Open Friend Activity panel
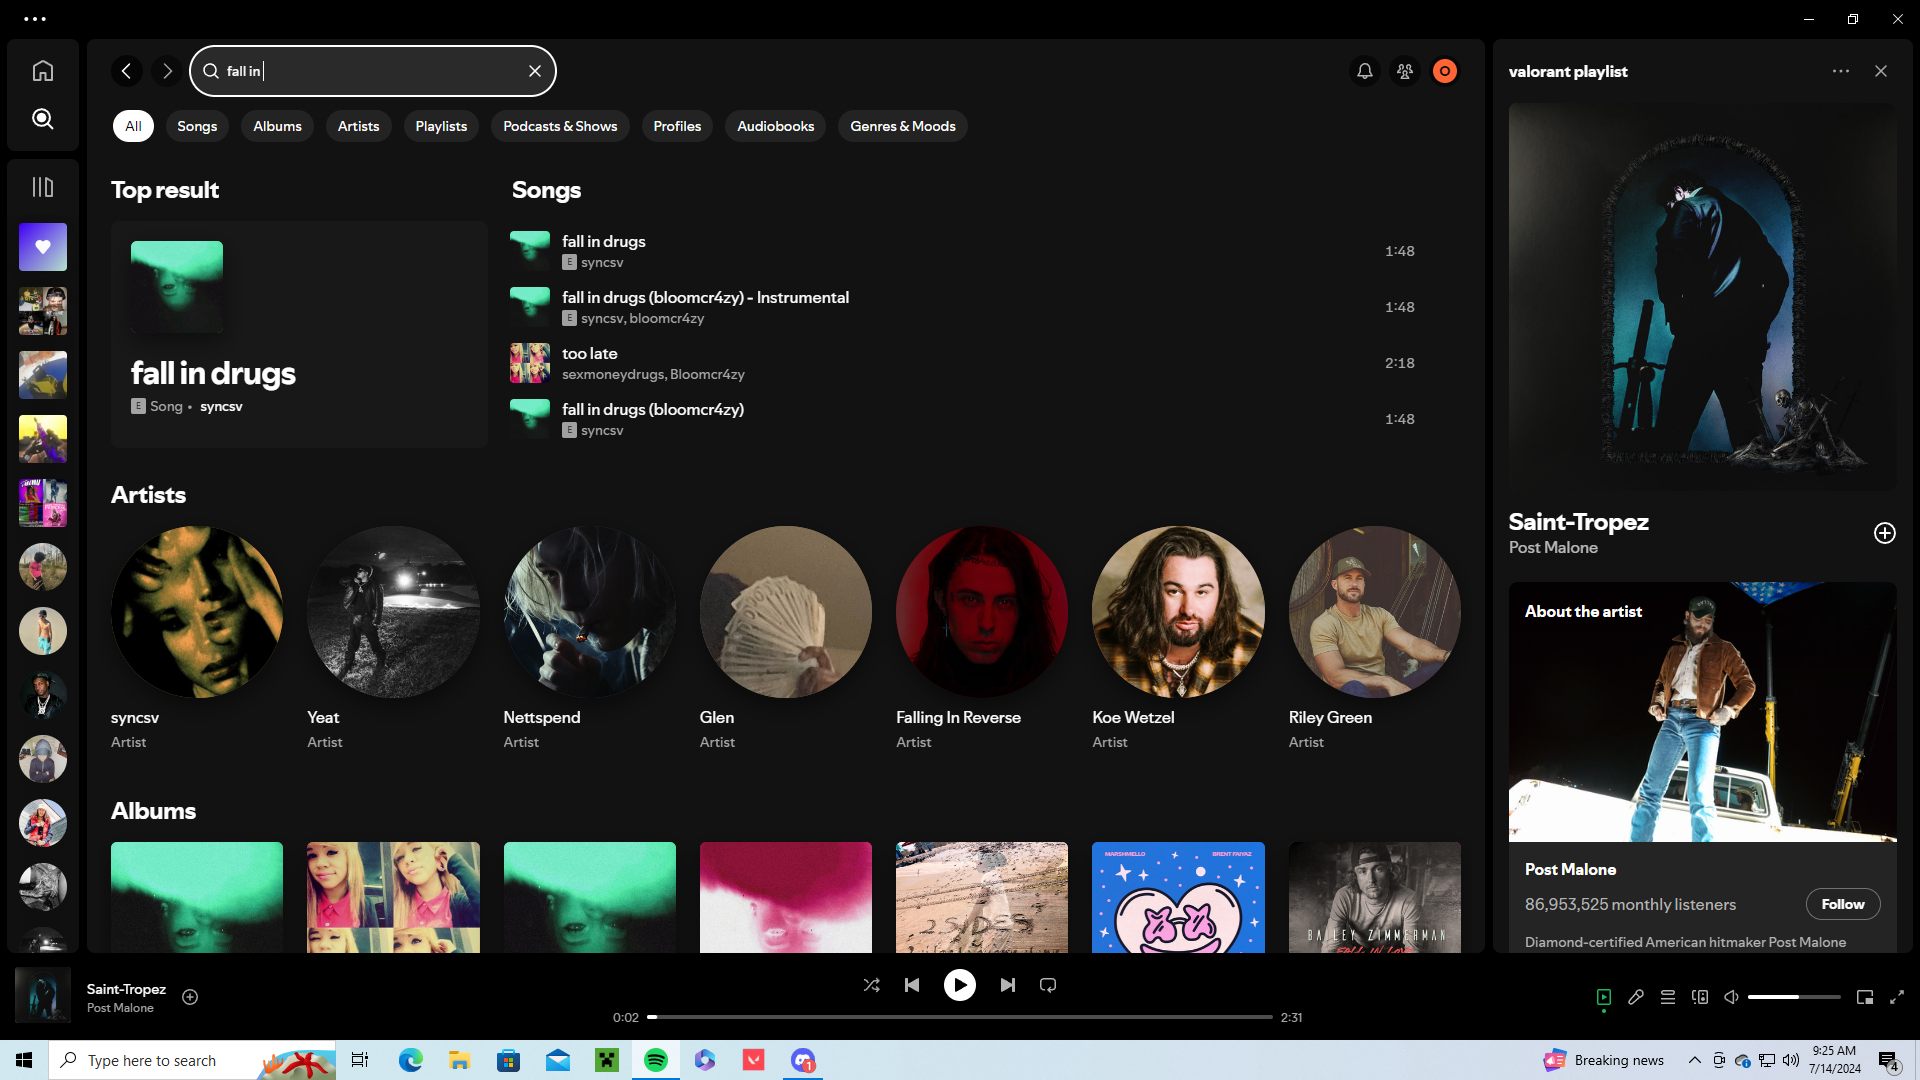 click(1405, 71)
